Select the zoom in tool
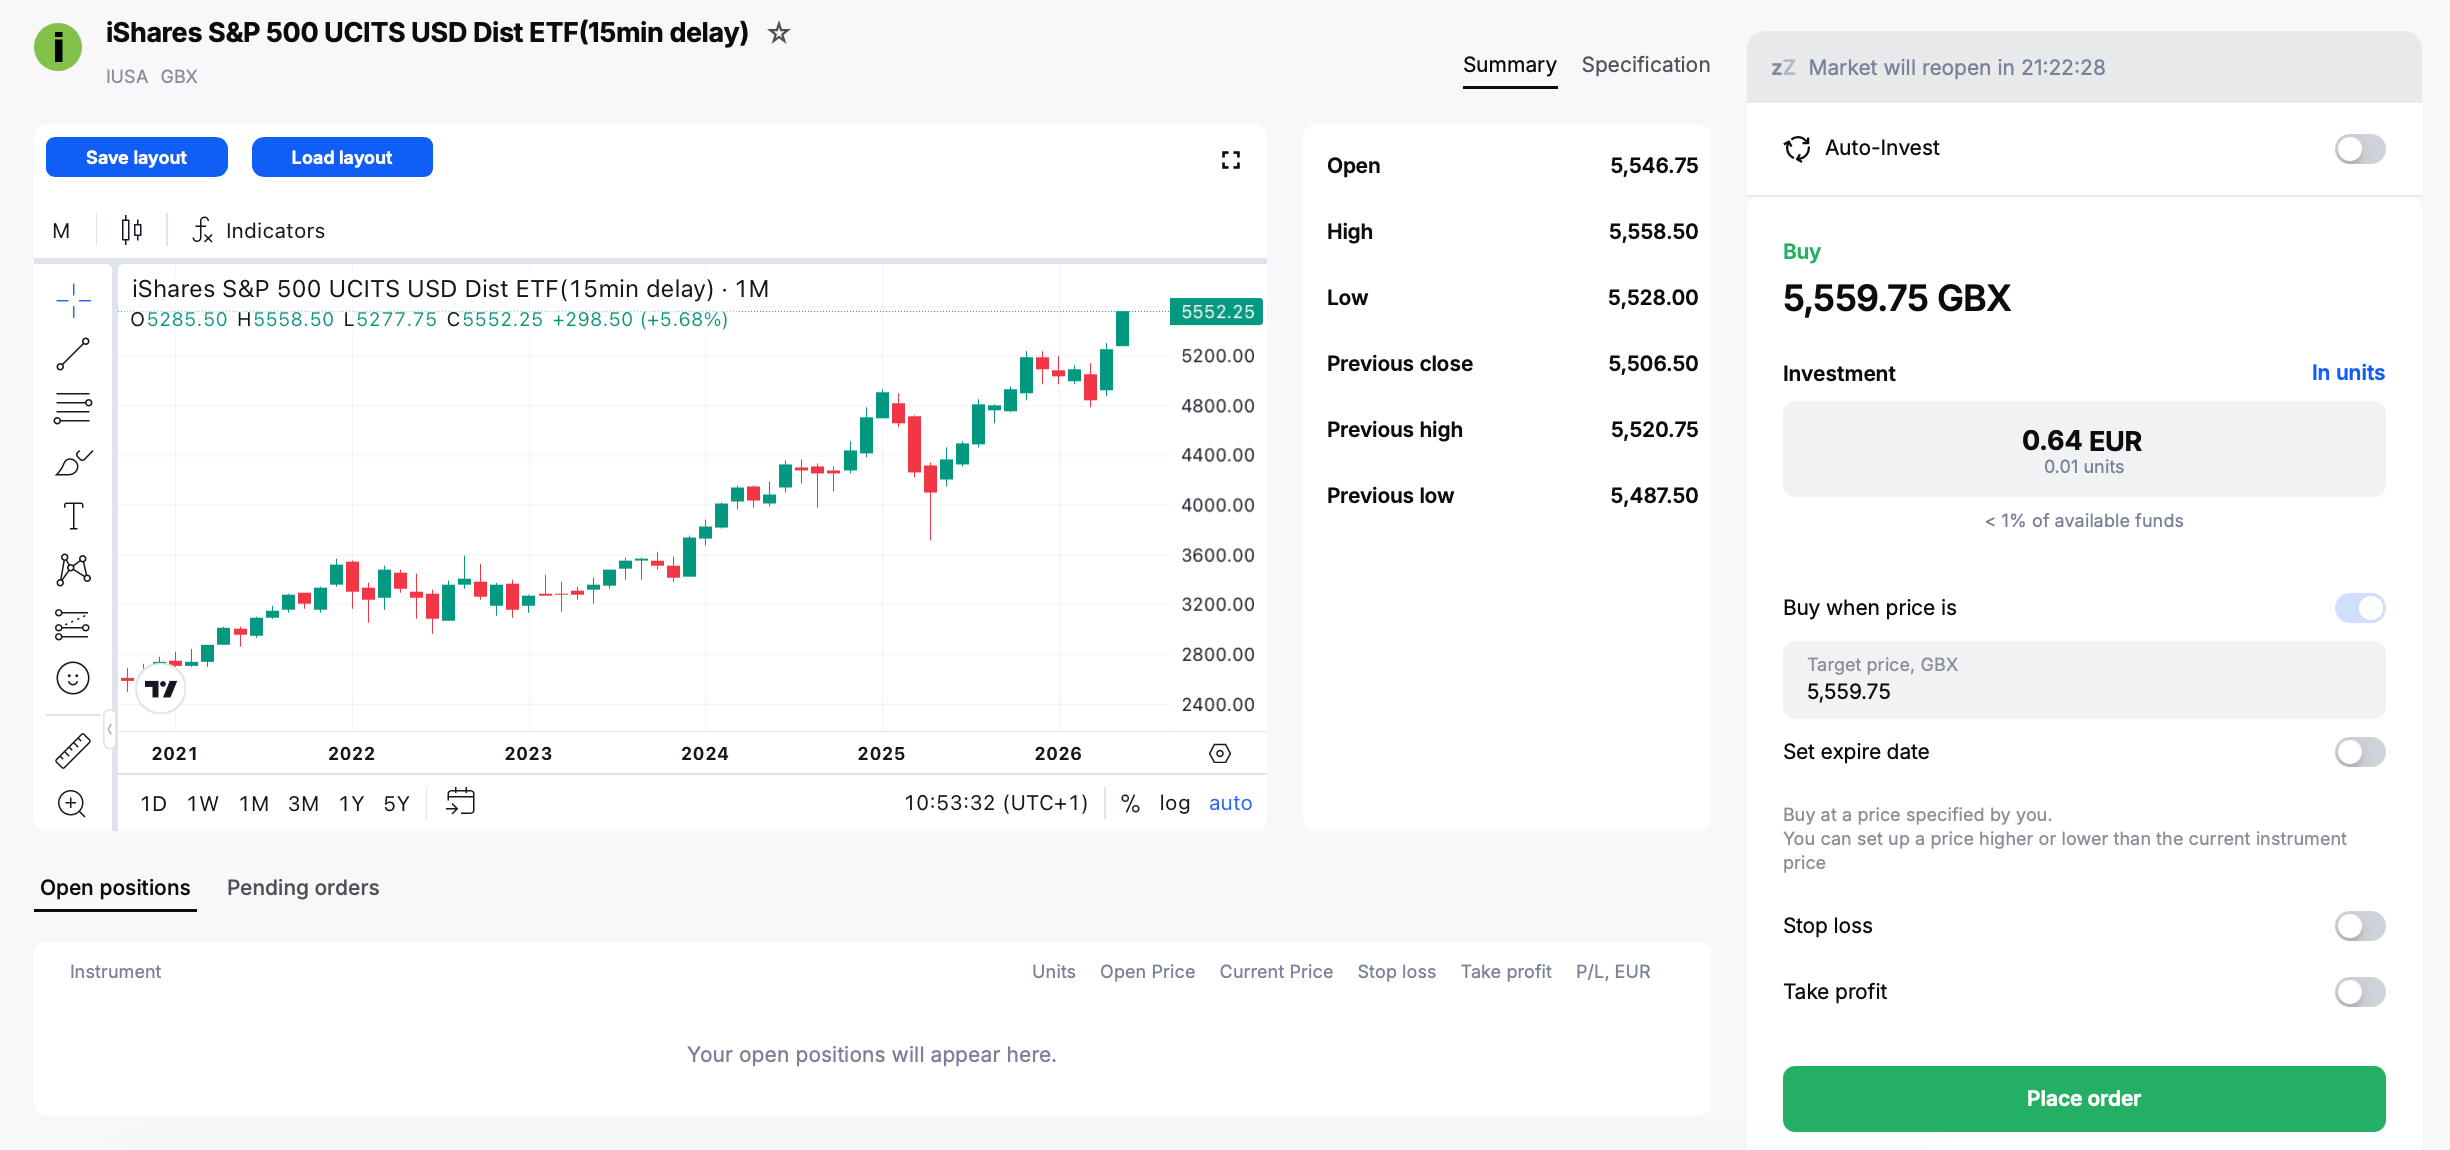The height and width of the screenshot is (1150, 2450). point(72,803)
